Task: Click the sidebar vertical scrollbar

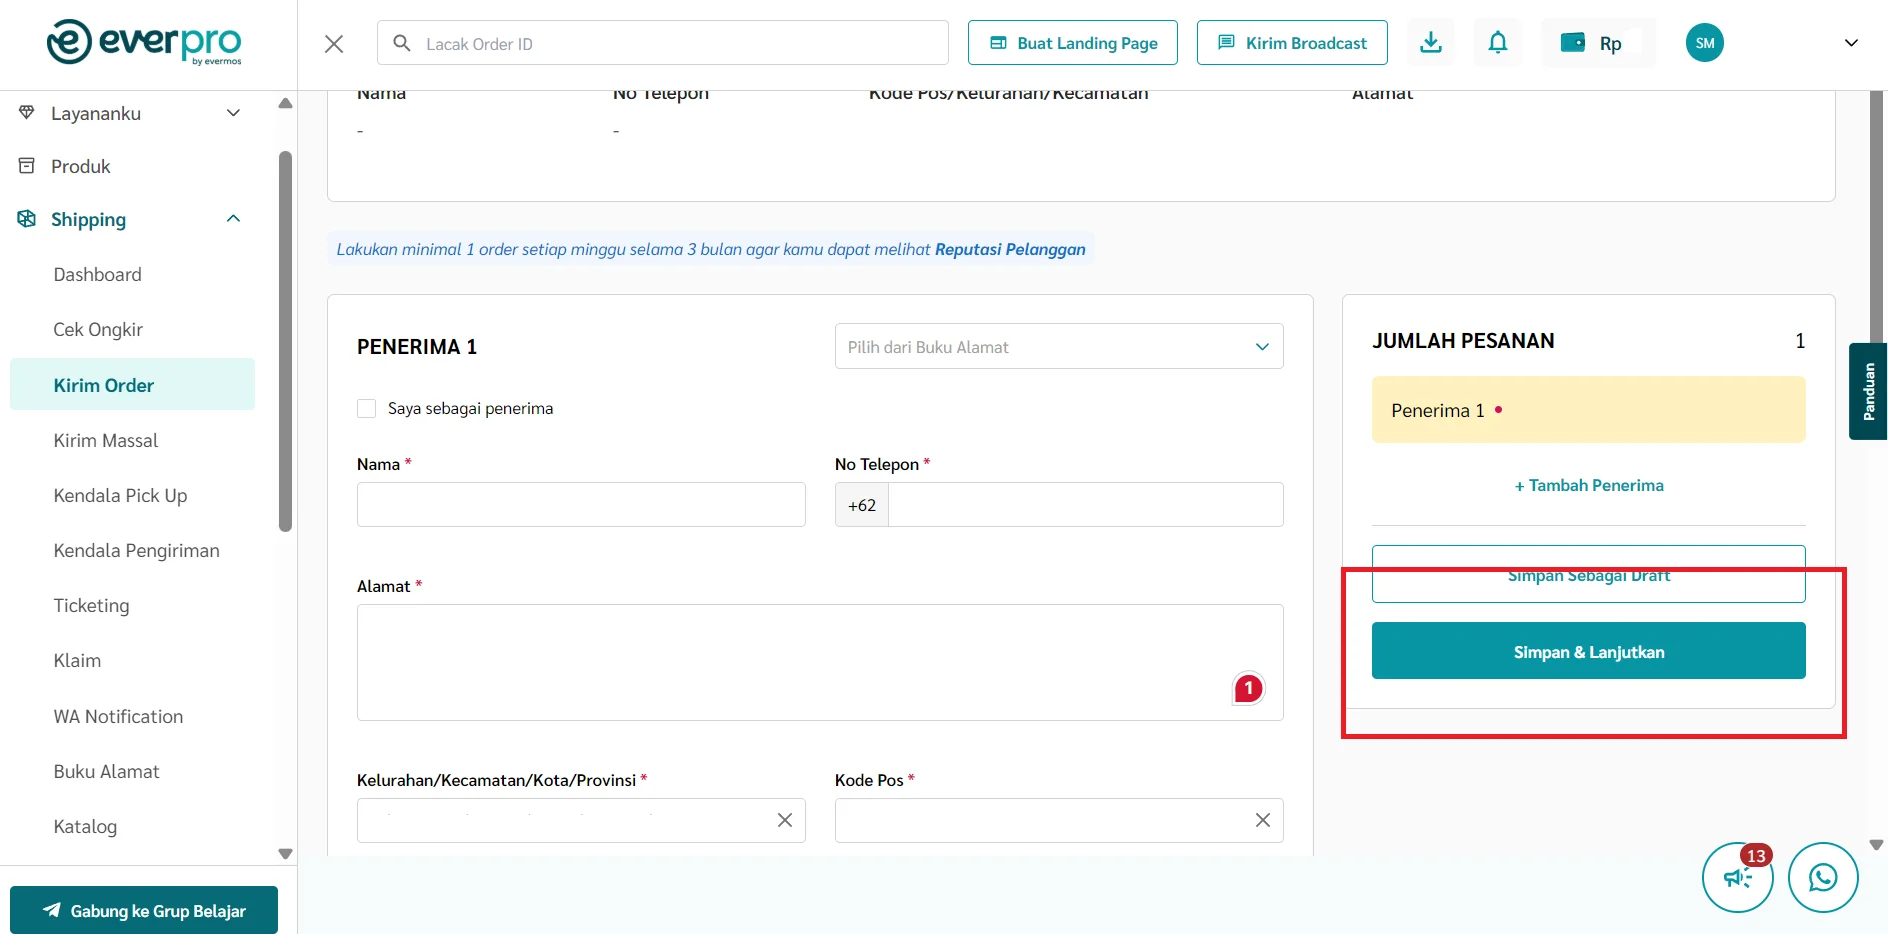Action: tap(285, 340)
